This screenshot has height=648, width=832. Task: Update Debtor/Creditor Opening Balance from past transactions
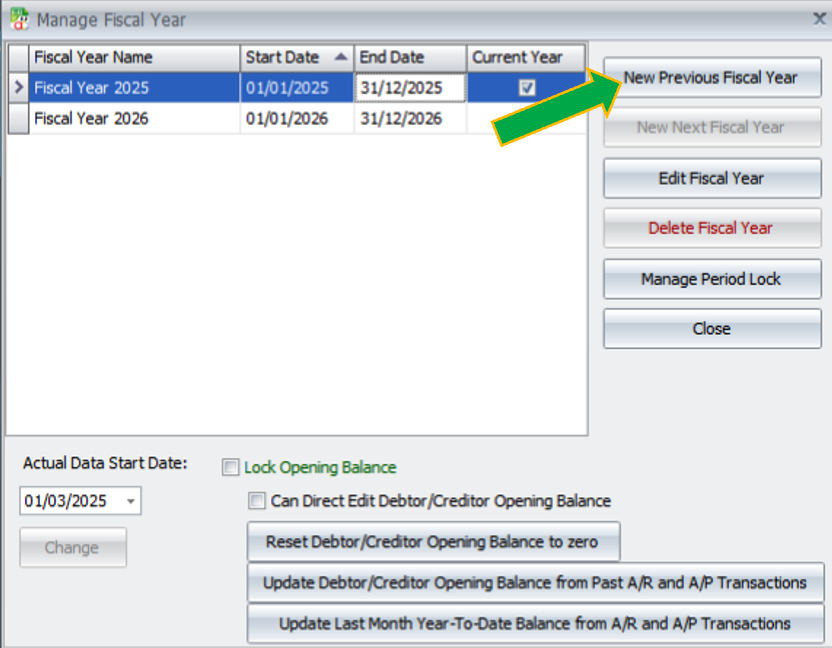click(x=536, y=582)
